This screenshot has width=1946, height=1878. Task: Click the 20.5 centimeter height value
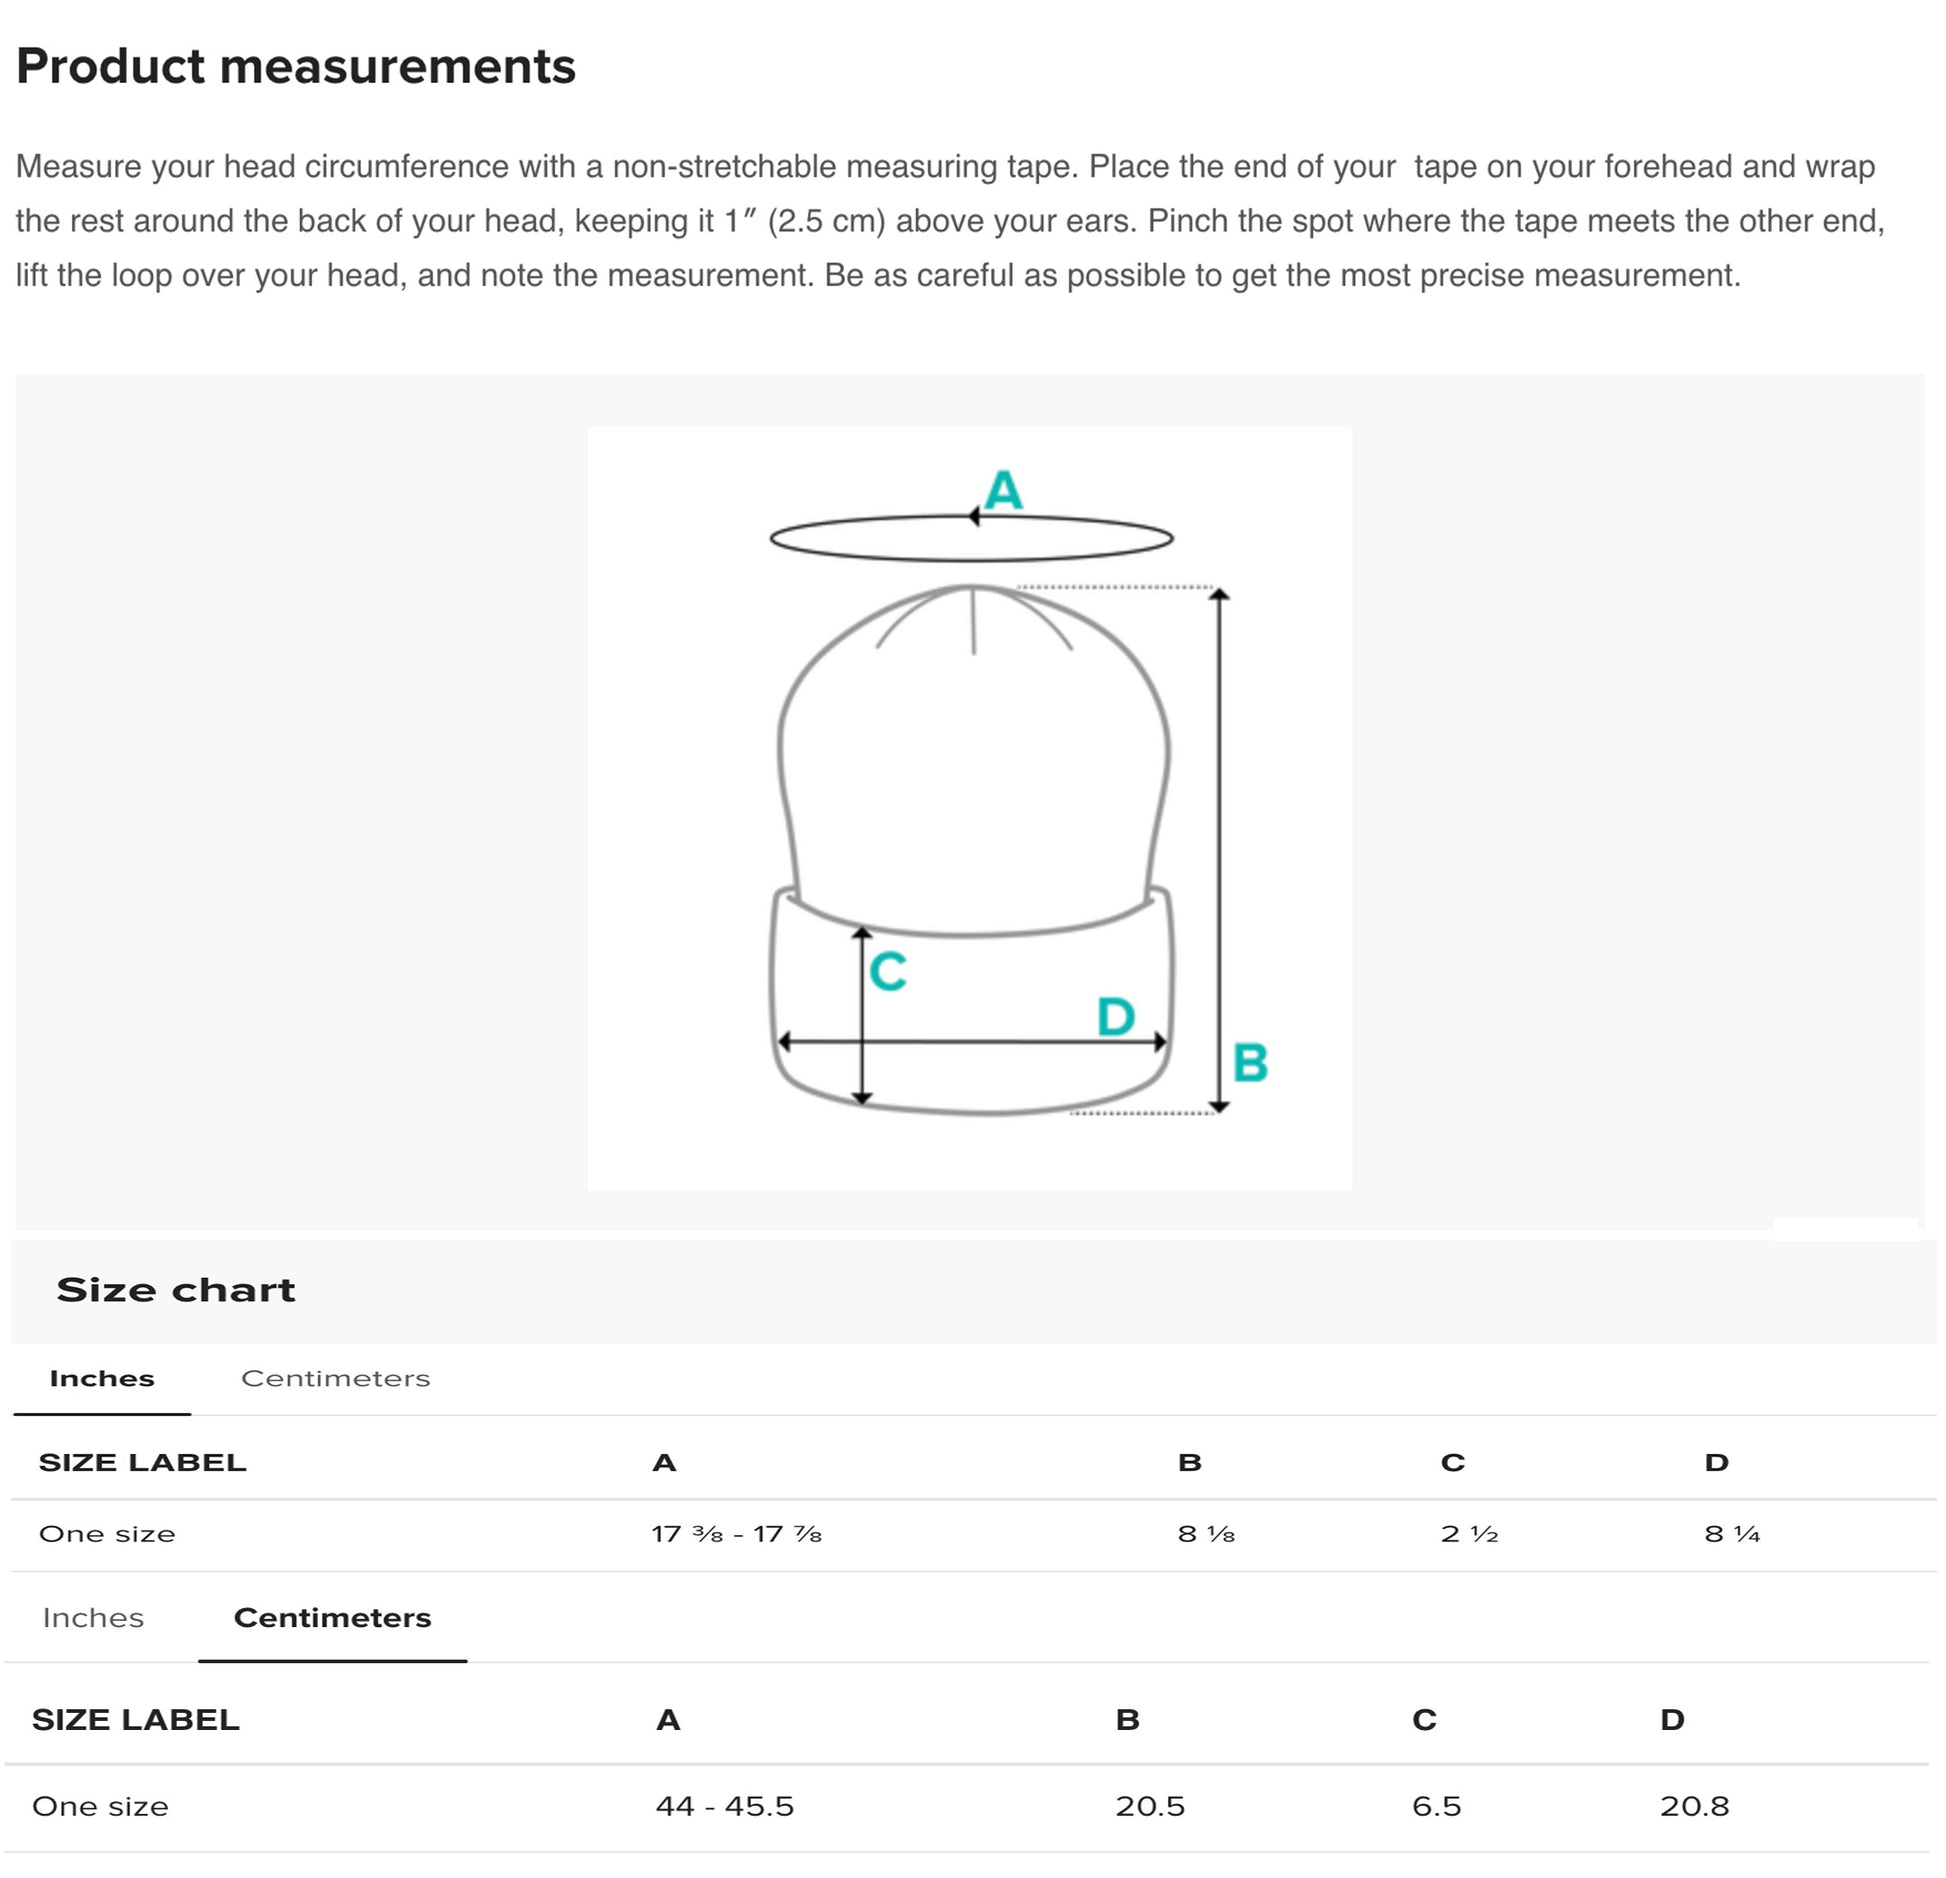[1150, 1806]
